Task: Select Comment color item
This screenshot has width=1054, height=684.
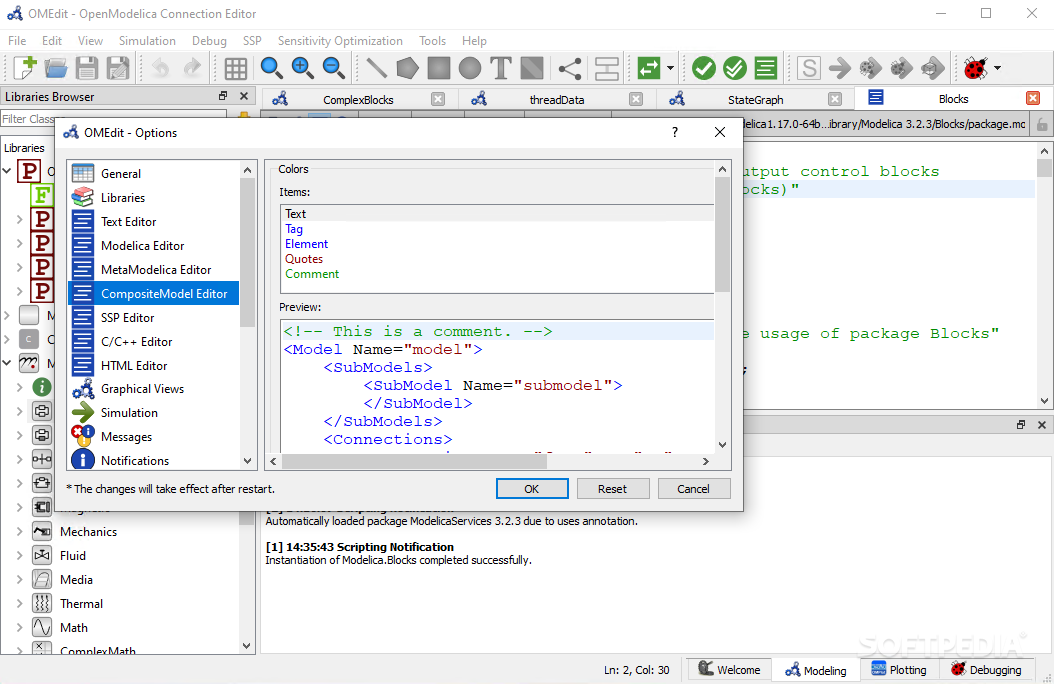Action: click(312, 274)
